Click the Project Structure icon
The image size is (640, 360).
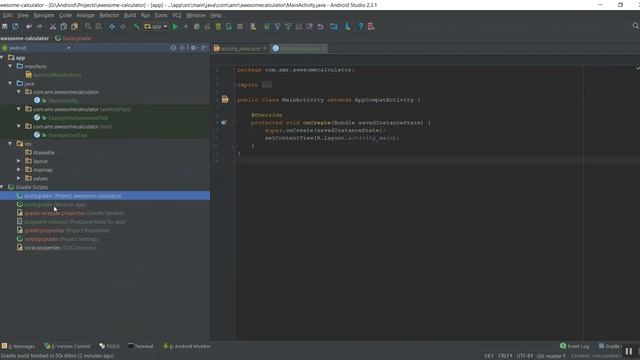pos(334,27)
